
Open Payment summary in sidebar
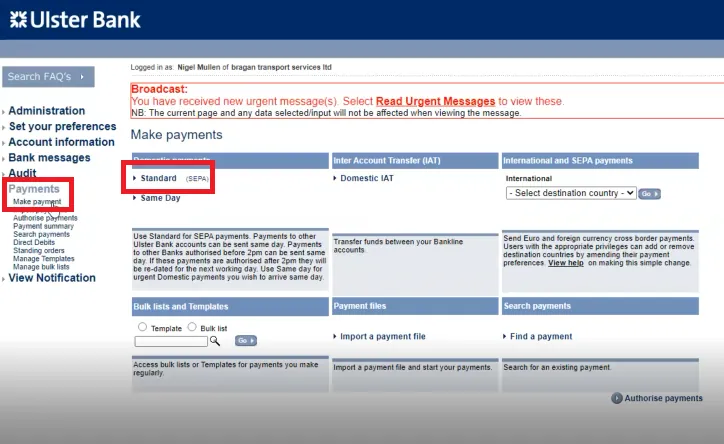[x=43, y=226]
